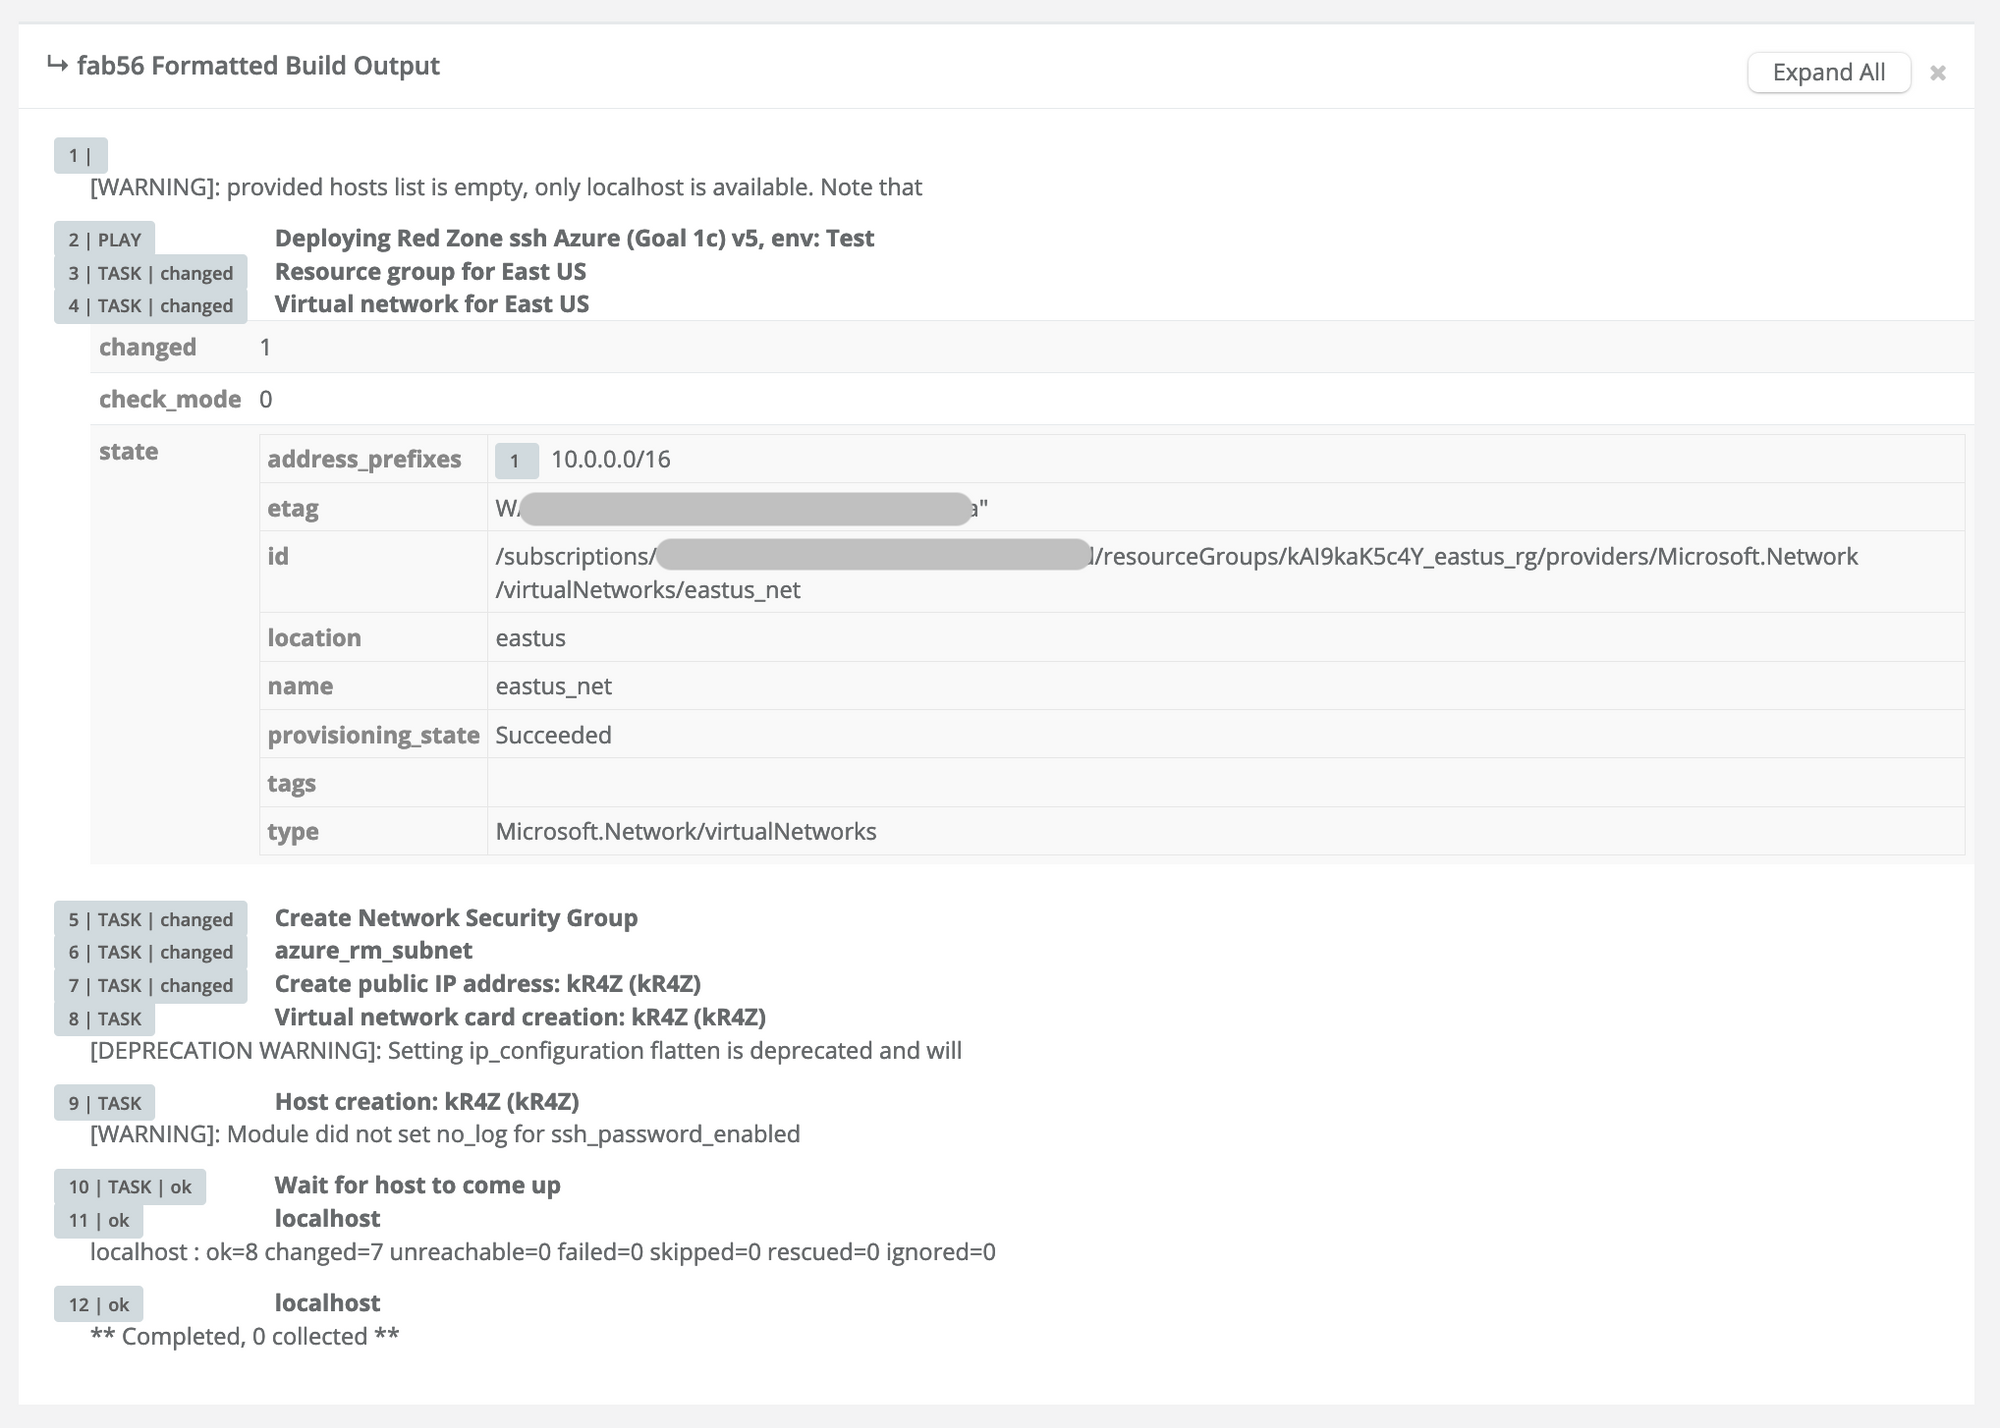Expand task 7 Create public IP address

(x=150, y=985)
